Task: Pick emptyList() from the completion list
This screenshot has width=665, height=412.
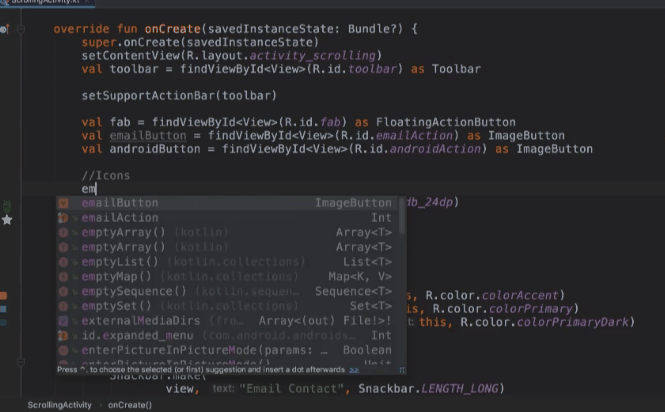Action: (227, 262)
